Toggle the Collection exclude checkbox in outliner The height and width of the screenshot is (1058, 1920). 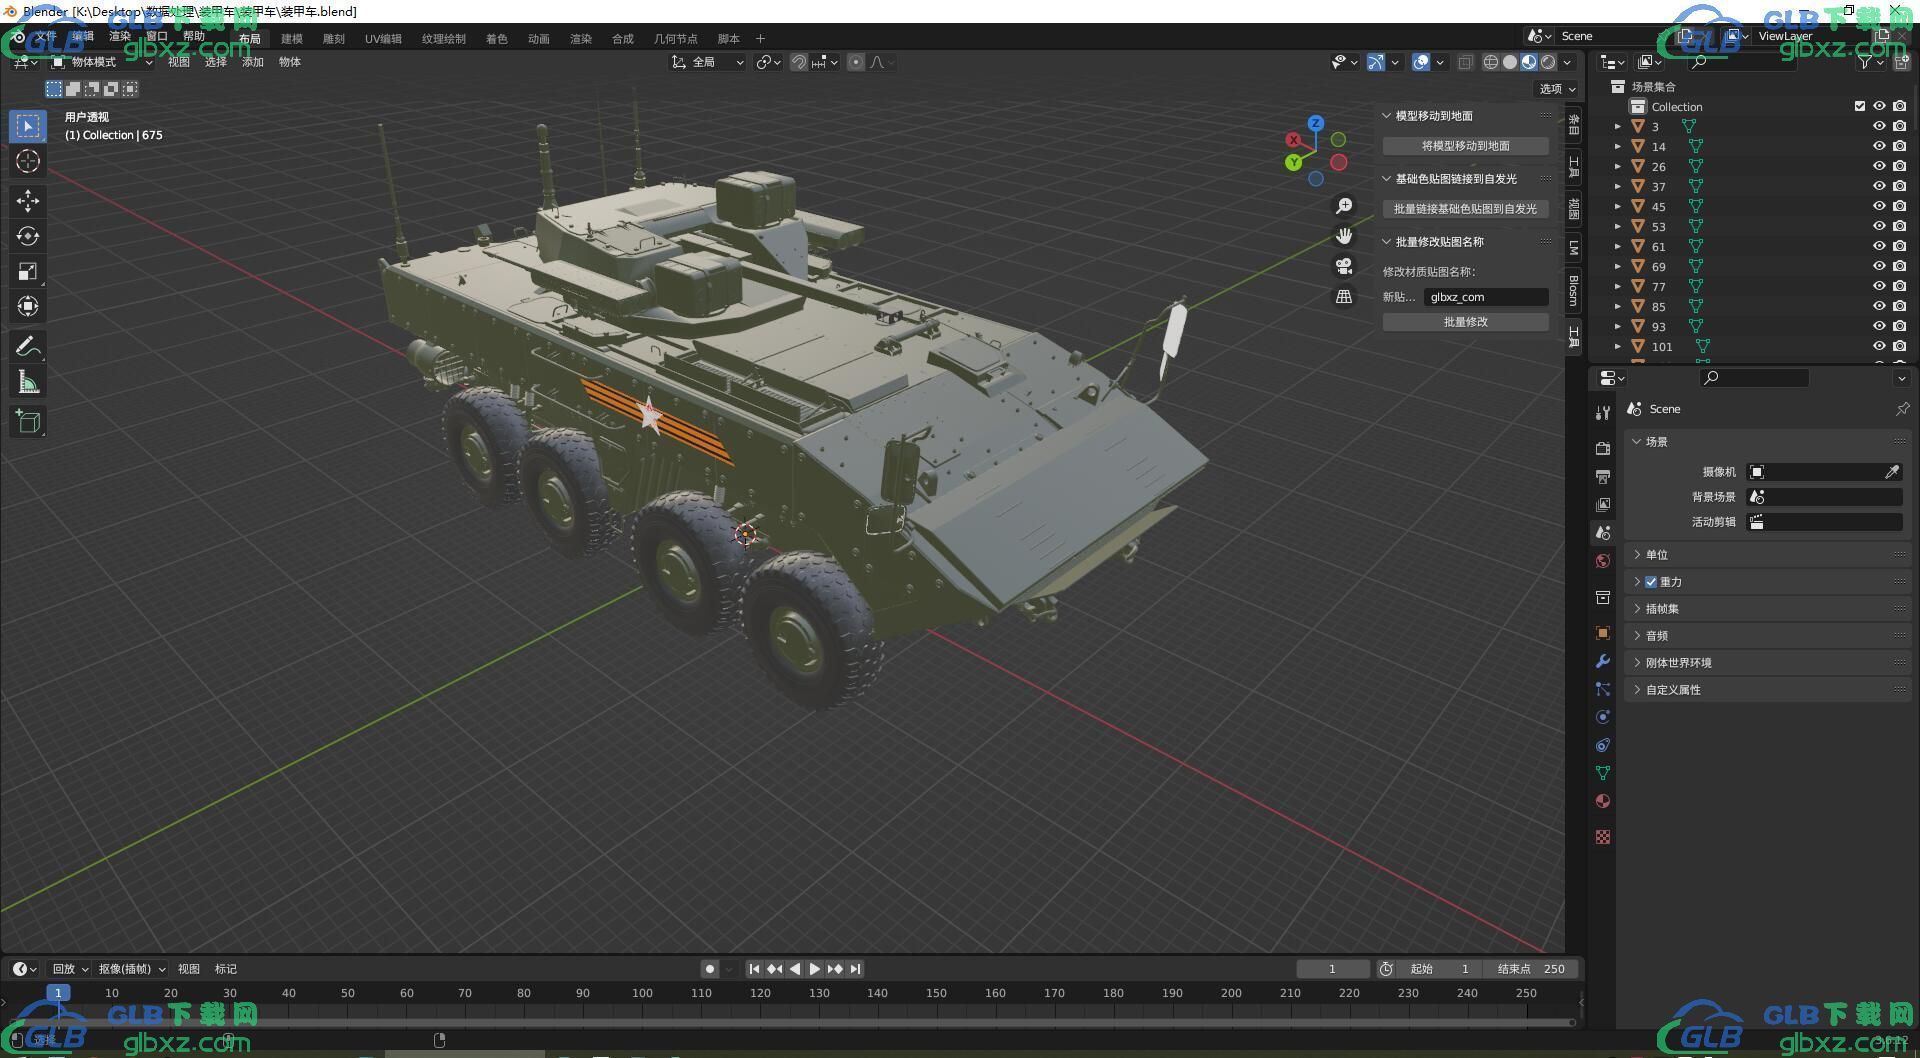pyautogui.click(x=1860, y=106)
